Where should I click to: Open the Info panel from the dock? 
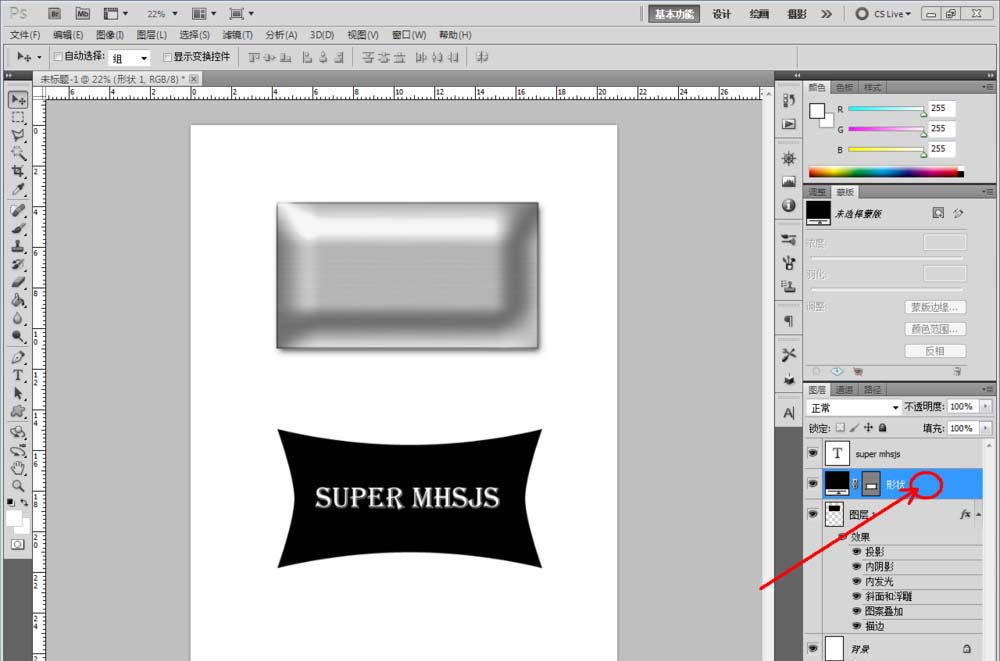point(789,205)
